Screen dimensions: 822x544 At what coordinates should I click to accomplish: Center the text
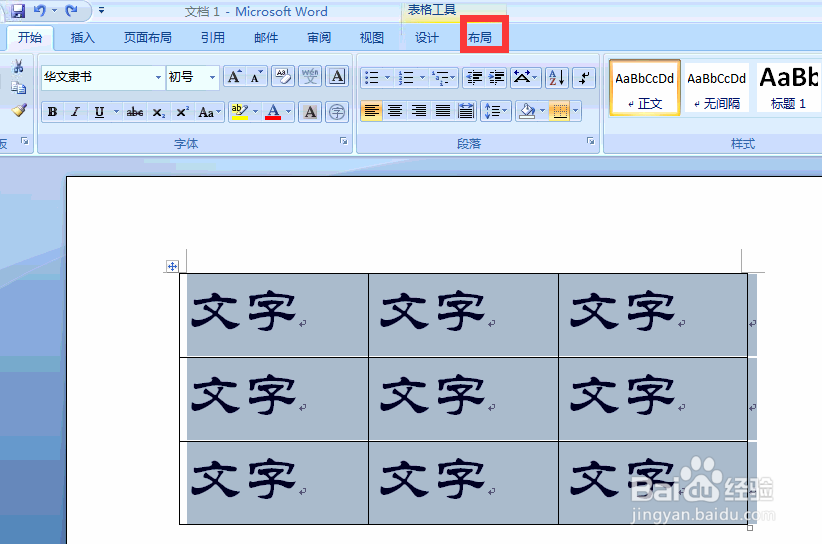[395, 111]
